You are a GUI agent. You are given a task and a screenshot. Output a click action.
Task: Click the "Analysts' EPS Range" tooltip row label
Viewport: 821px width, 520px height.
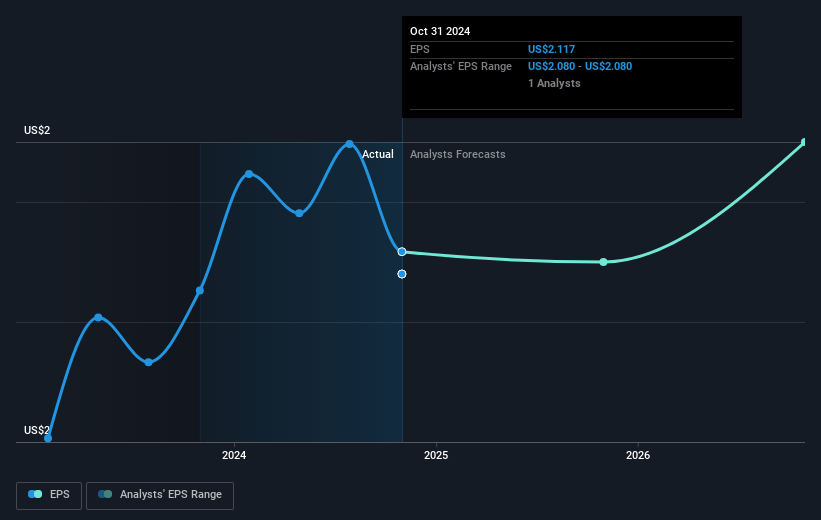click(x=461, y=67)
